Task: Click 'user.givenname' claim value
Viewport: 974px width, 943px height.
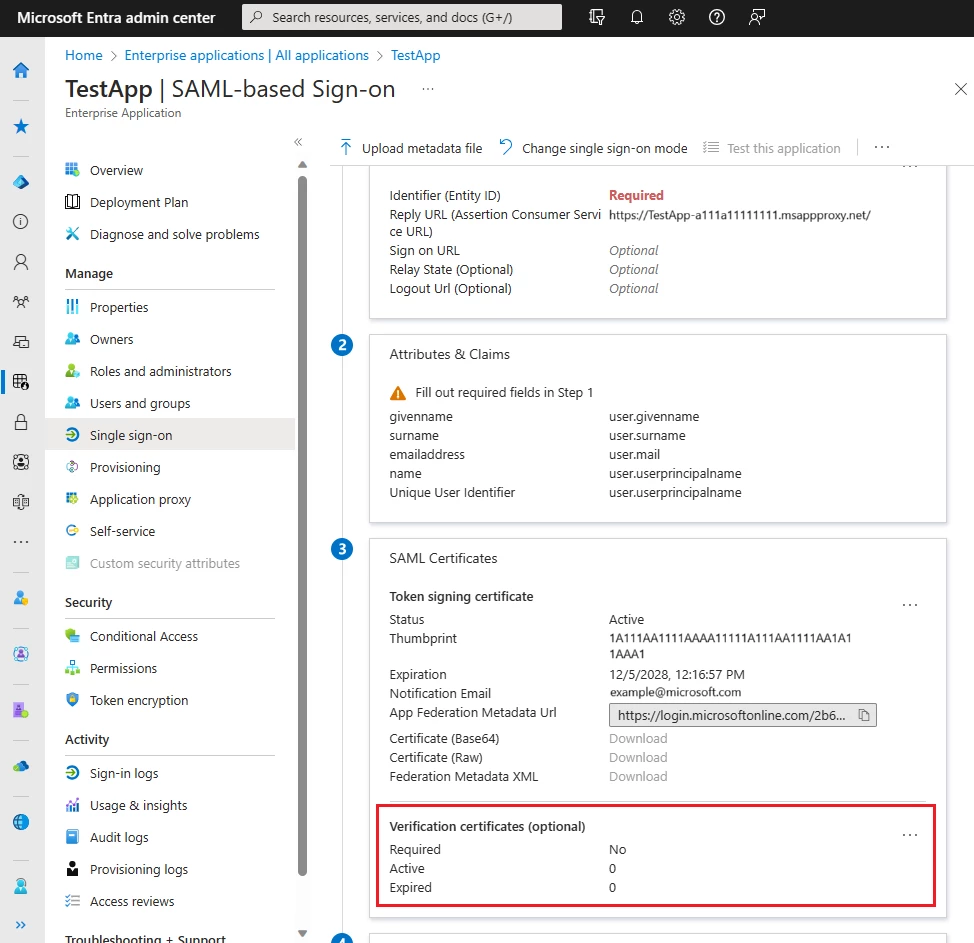Action: tap(654, 416)
